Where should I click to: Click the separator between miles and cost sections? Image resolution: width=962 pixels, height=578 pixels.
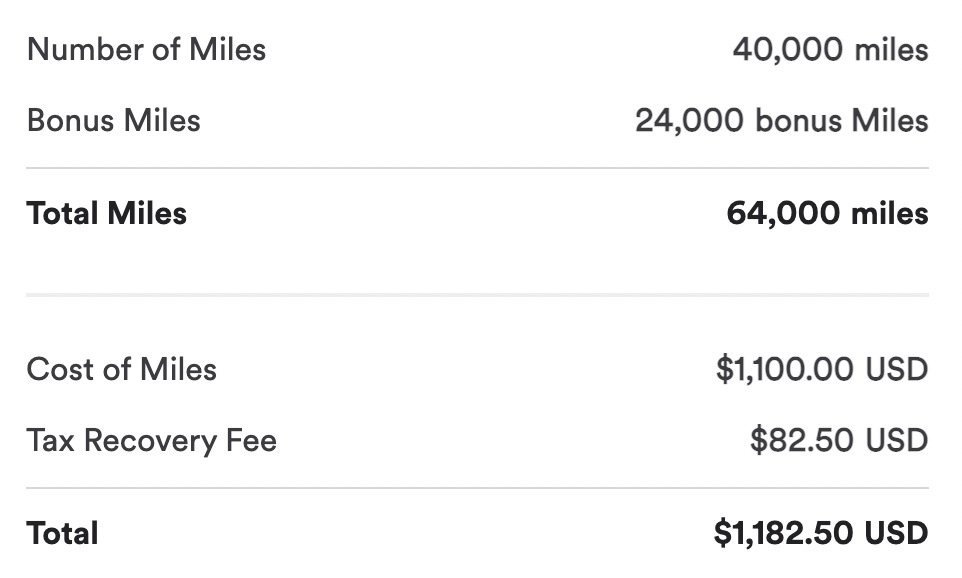pos(477,295)
